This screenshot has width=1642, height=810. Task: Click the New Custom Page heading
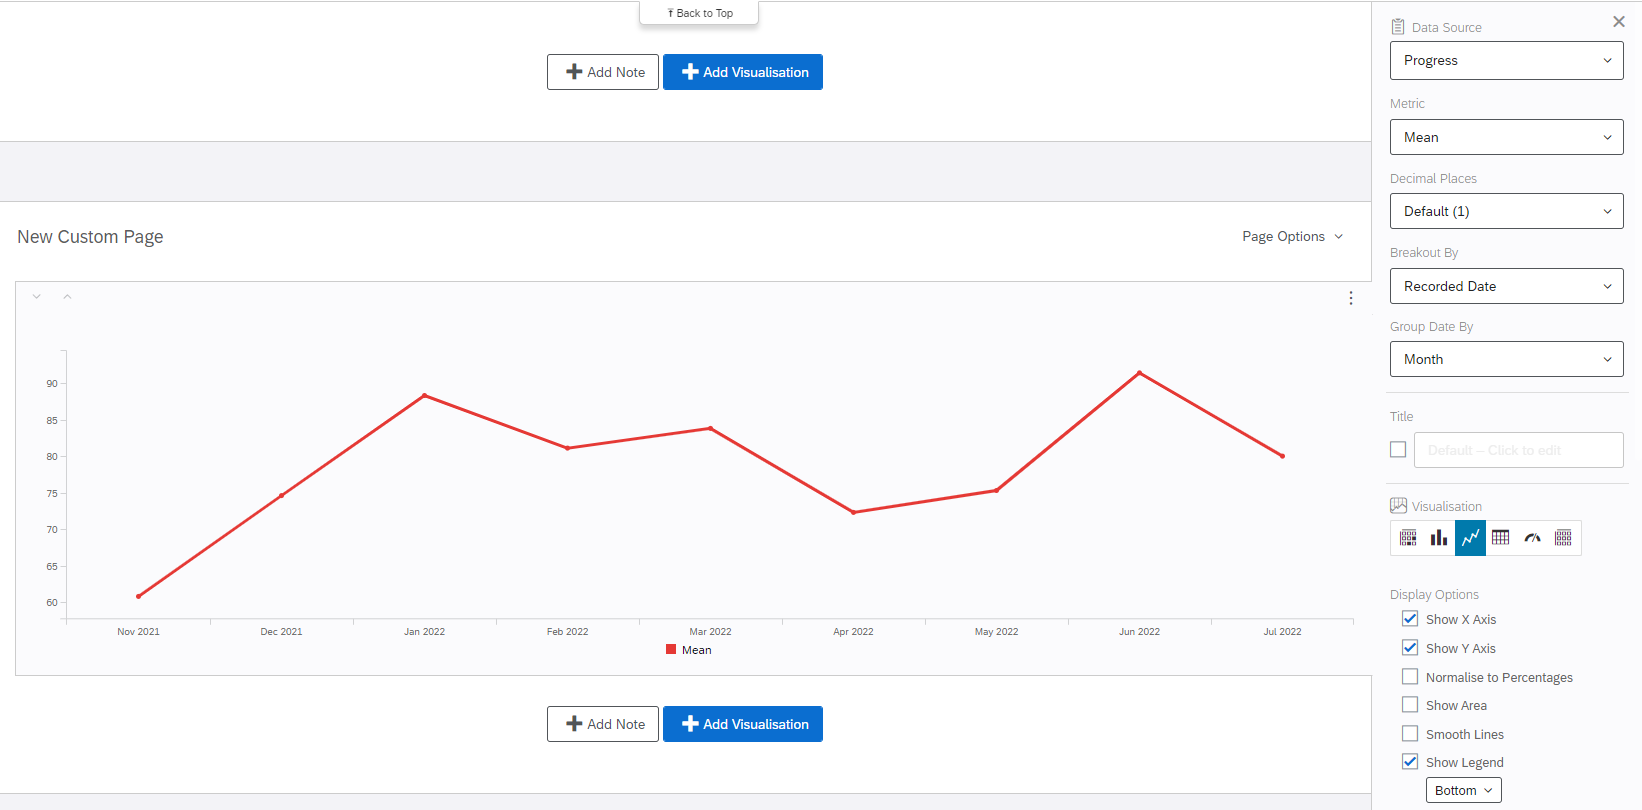(x=90, y=237)
